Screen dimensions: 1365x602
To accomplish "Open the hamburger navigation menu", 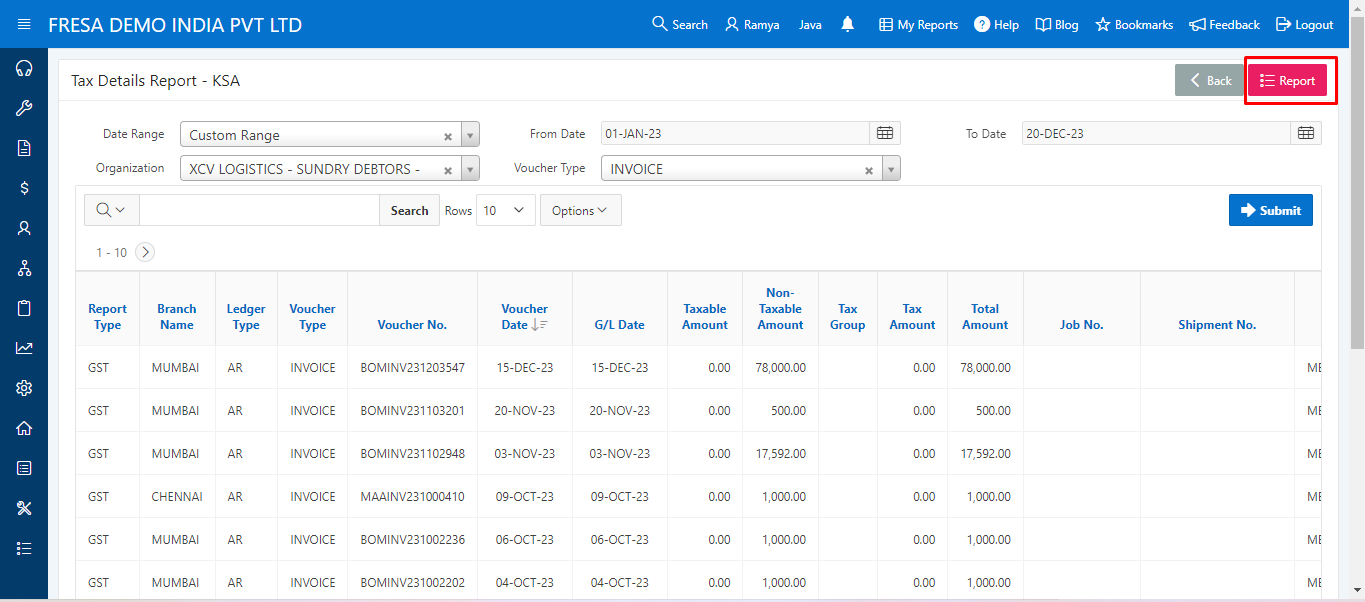I will (24, 24).
